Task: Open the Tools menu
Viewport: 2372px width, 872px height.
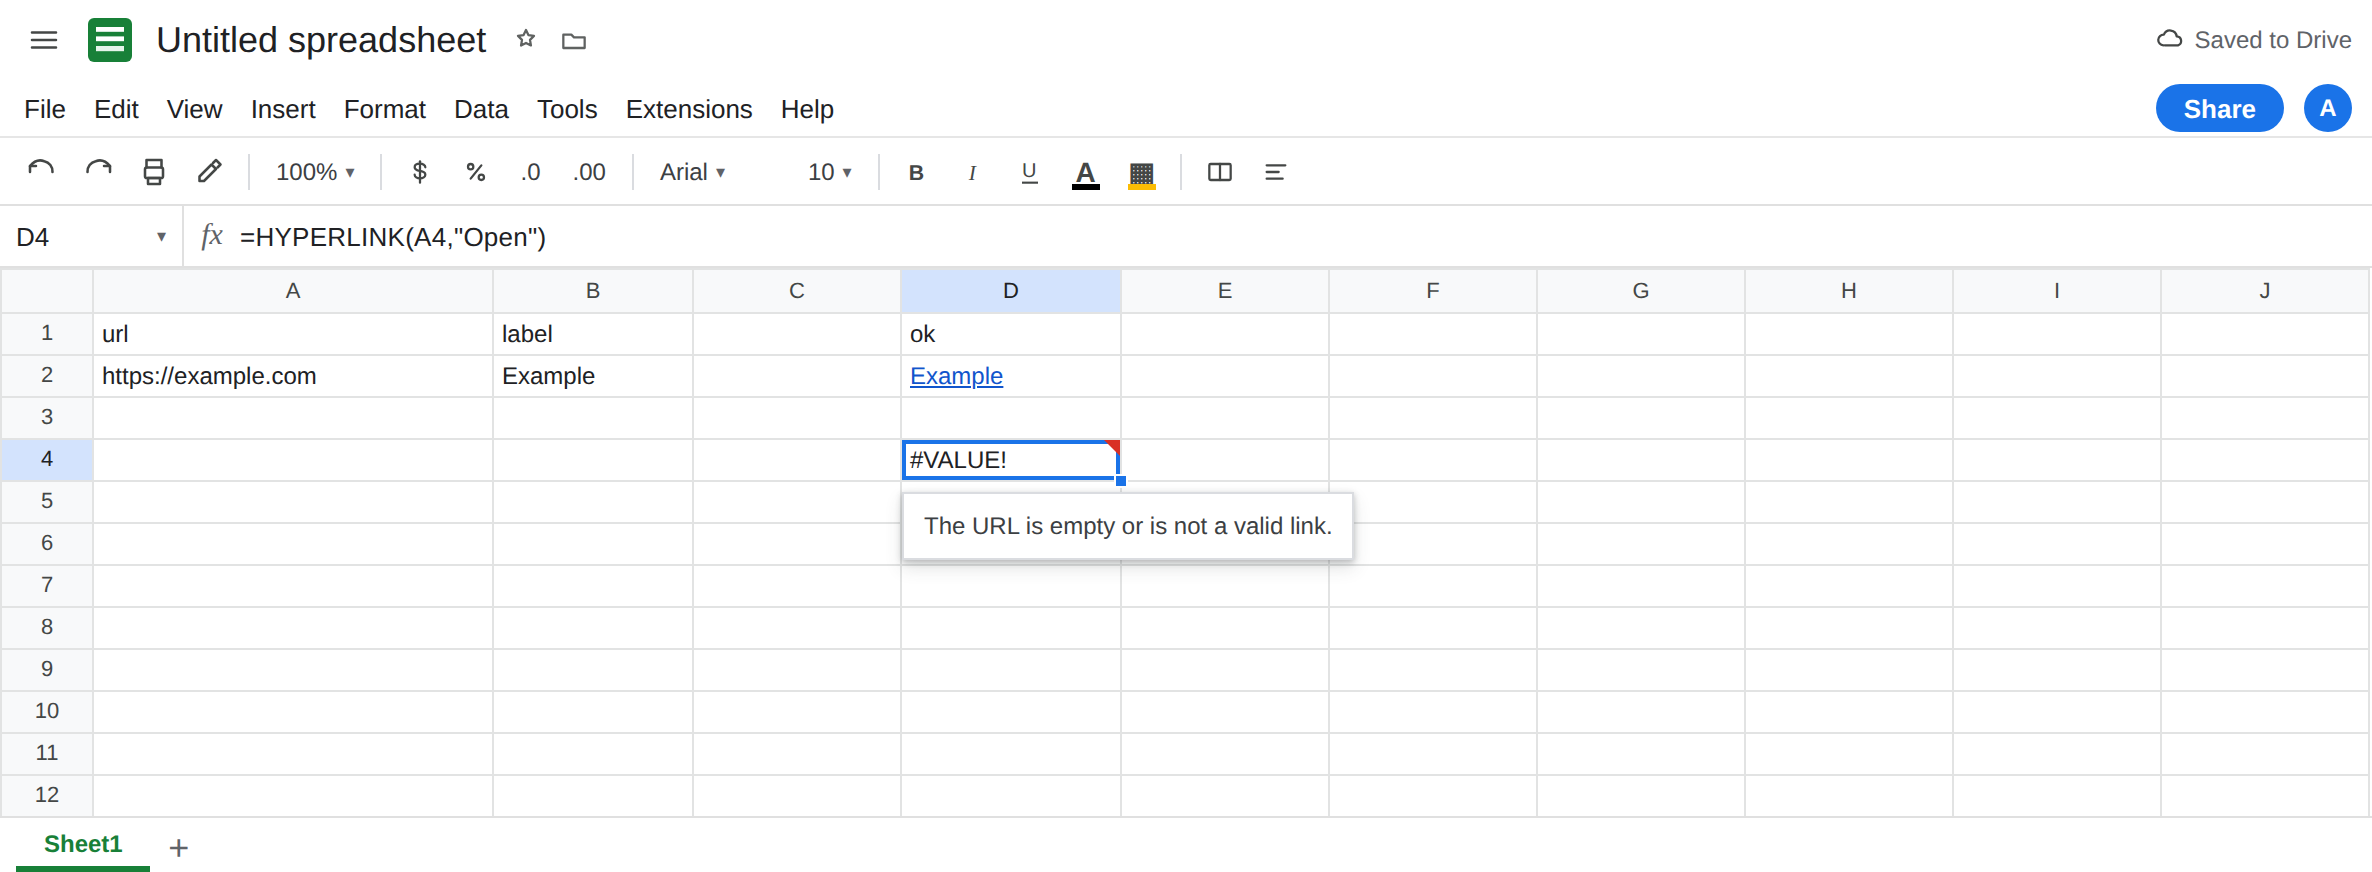Action: pos(567,109)
